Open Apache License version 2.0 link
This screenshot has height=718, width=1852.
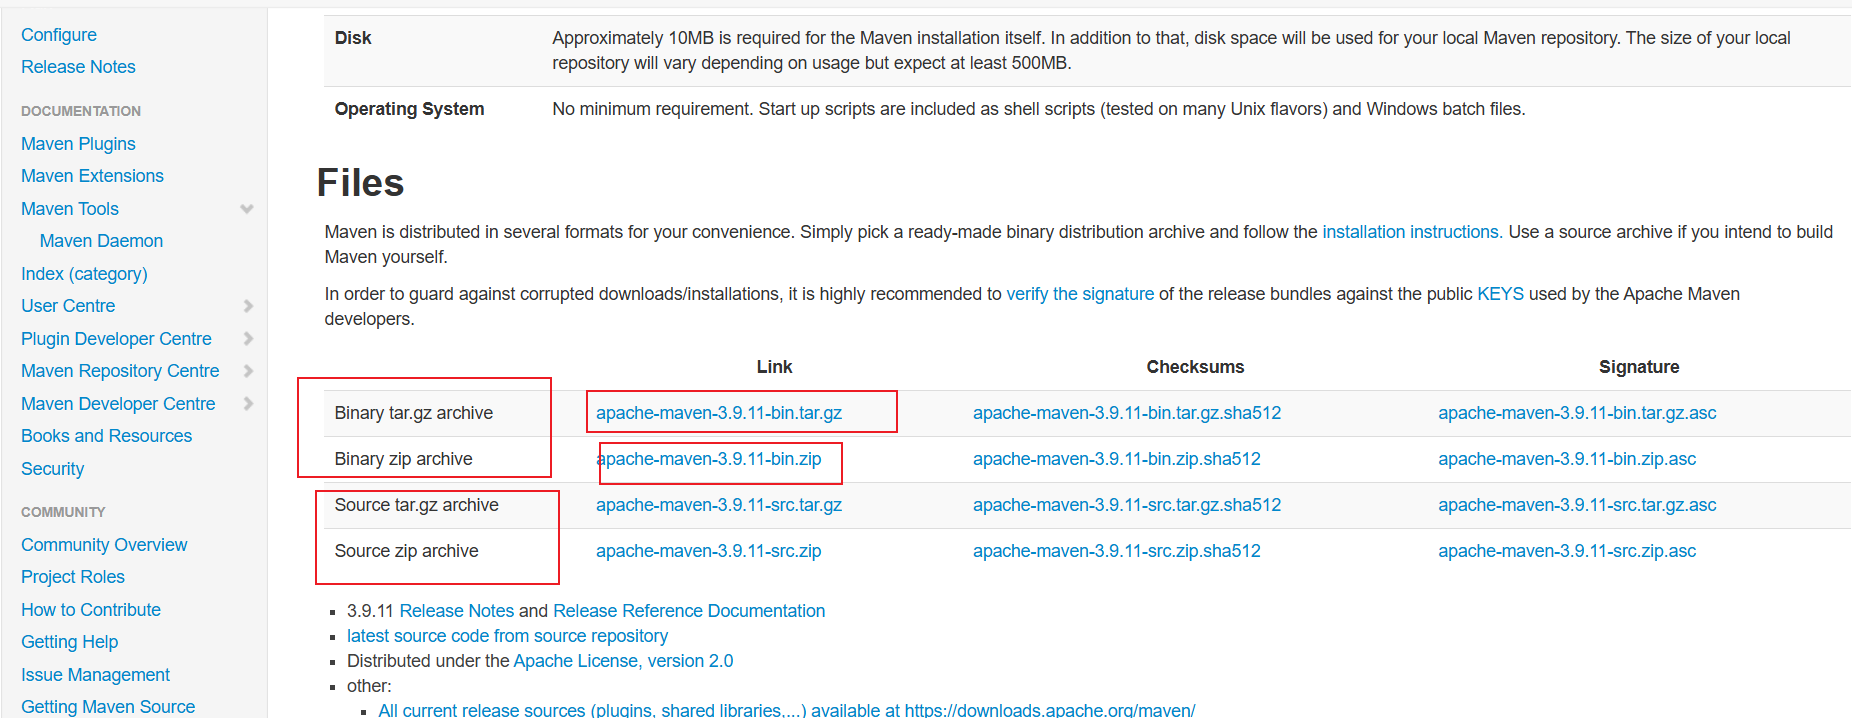pyautogui.click(x=623, y=661)
